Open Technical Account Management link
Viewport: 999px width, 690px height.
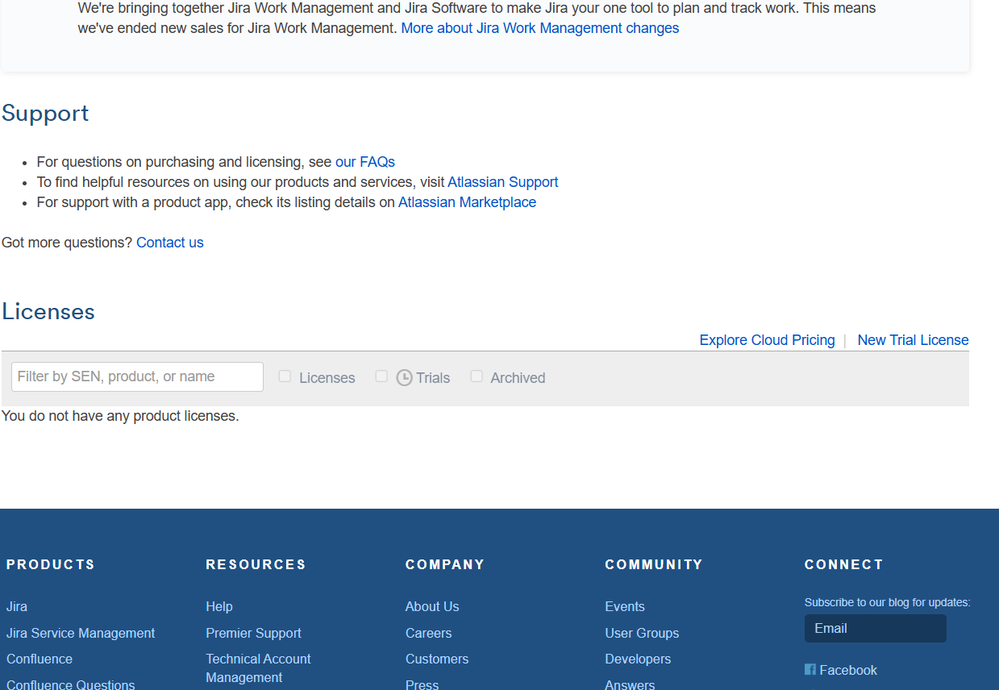[258, 668]
